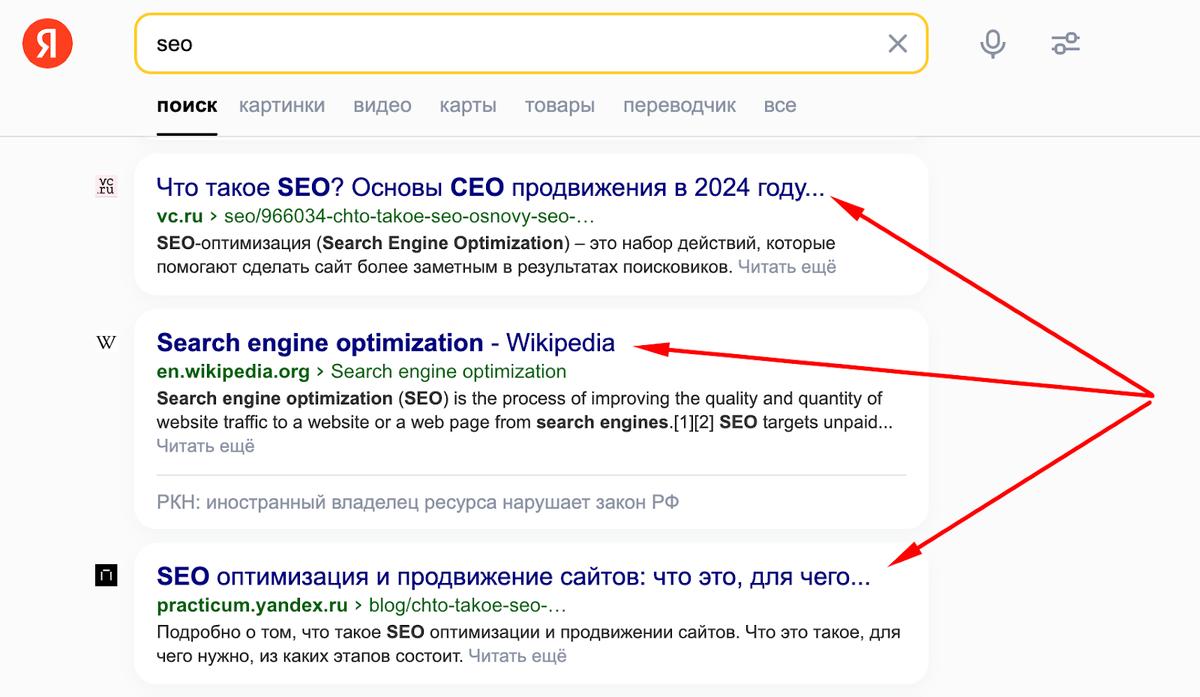Click the en.wikipedia.org domain link
Viewport: 1200px width, 697px height.
(x=233, y=372)
